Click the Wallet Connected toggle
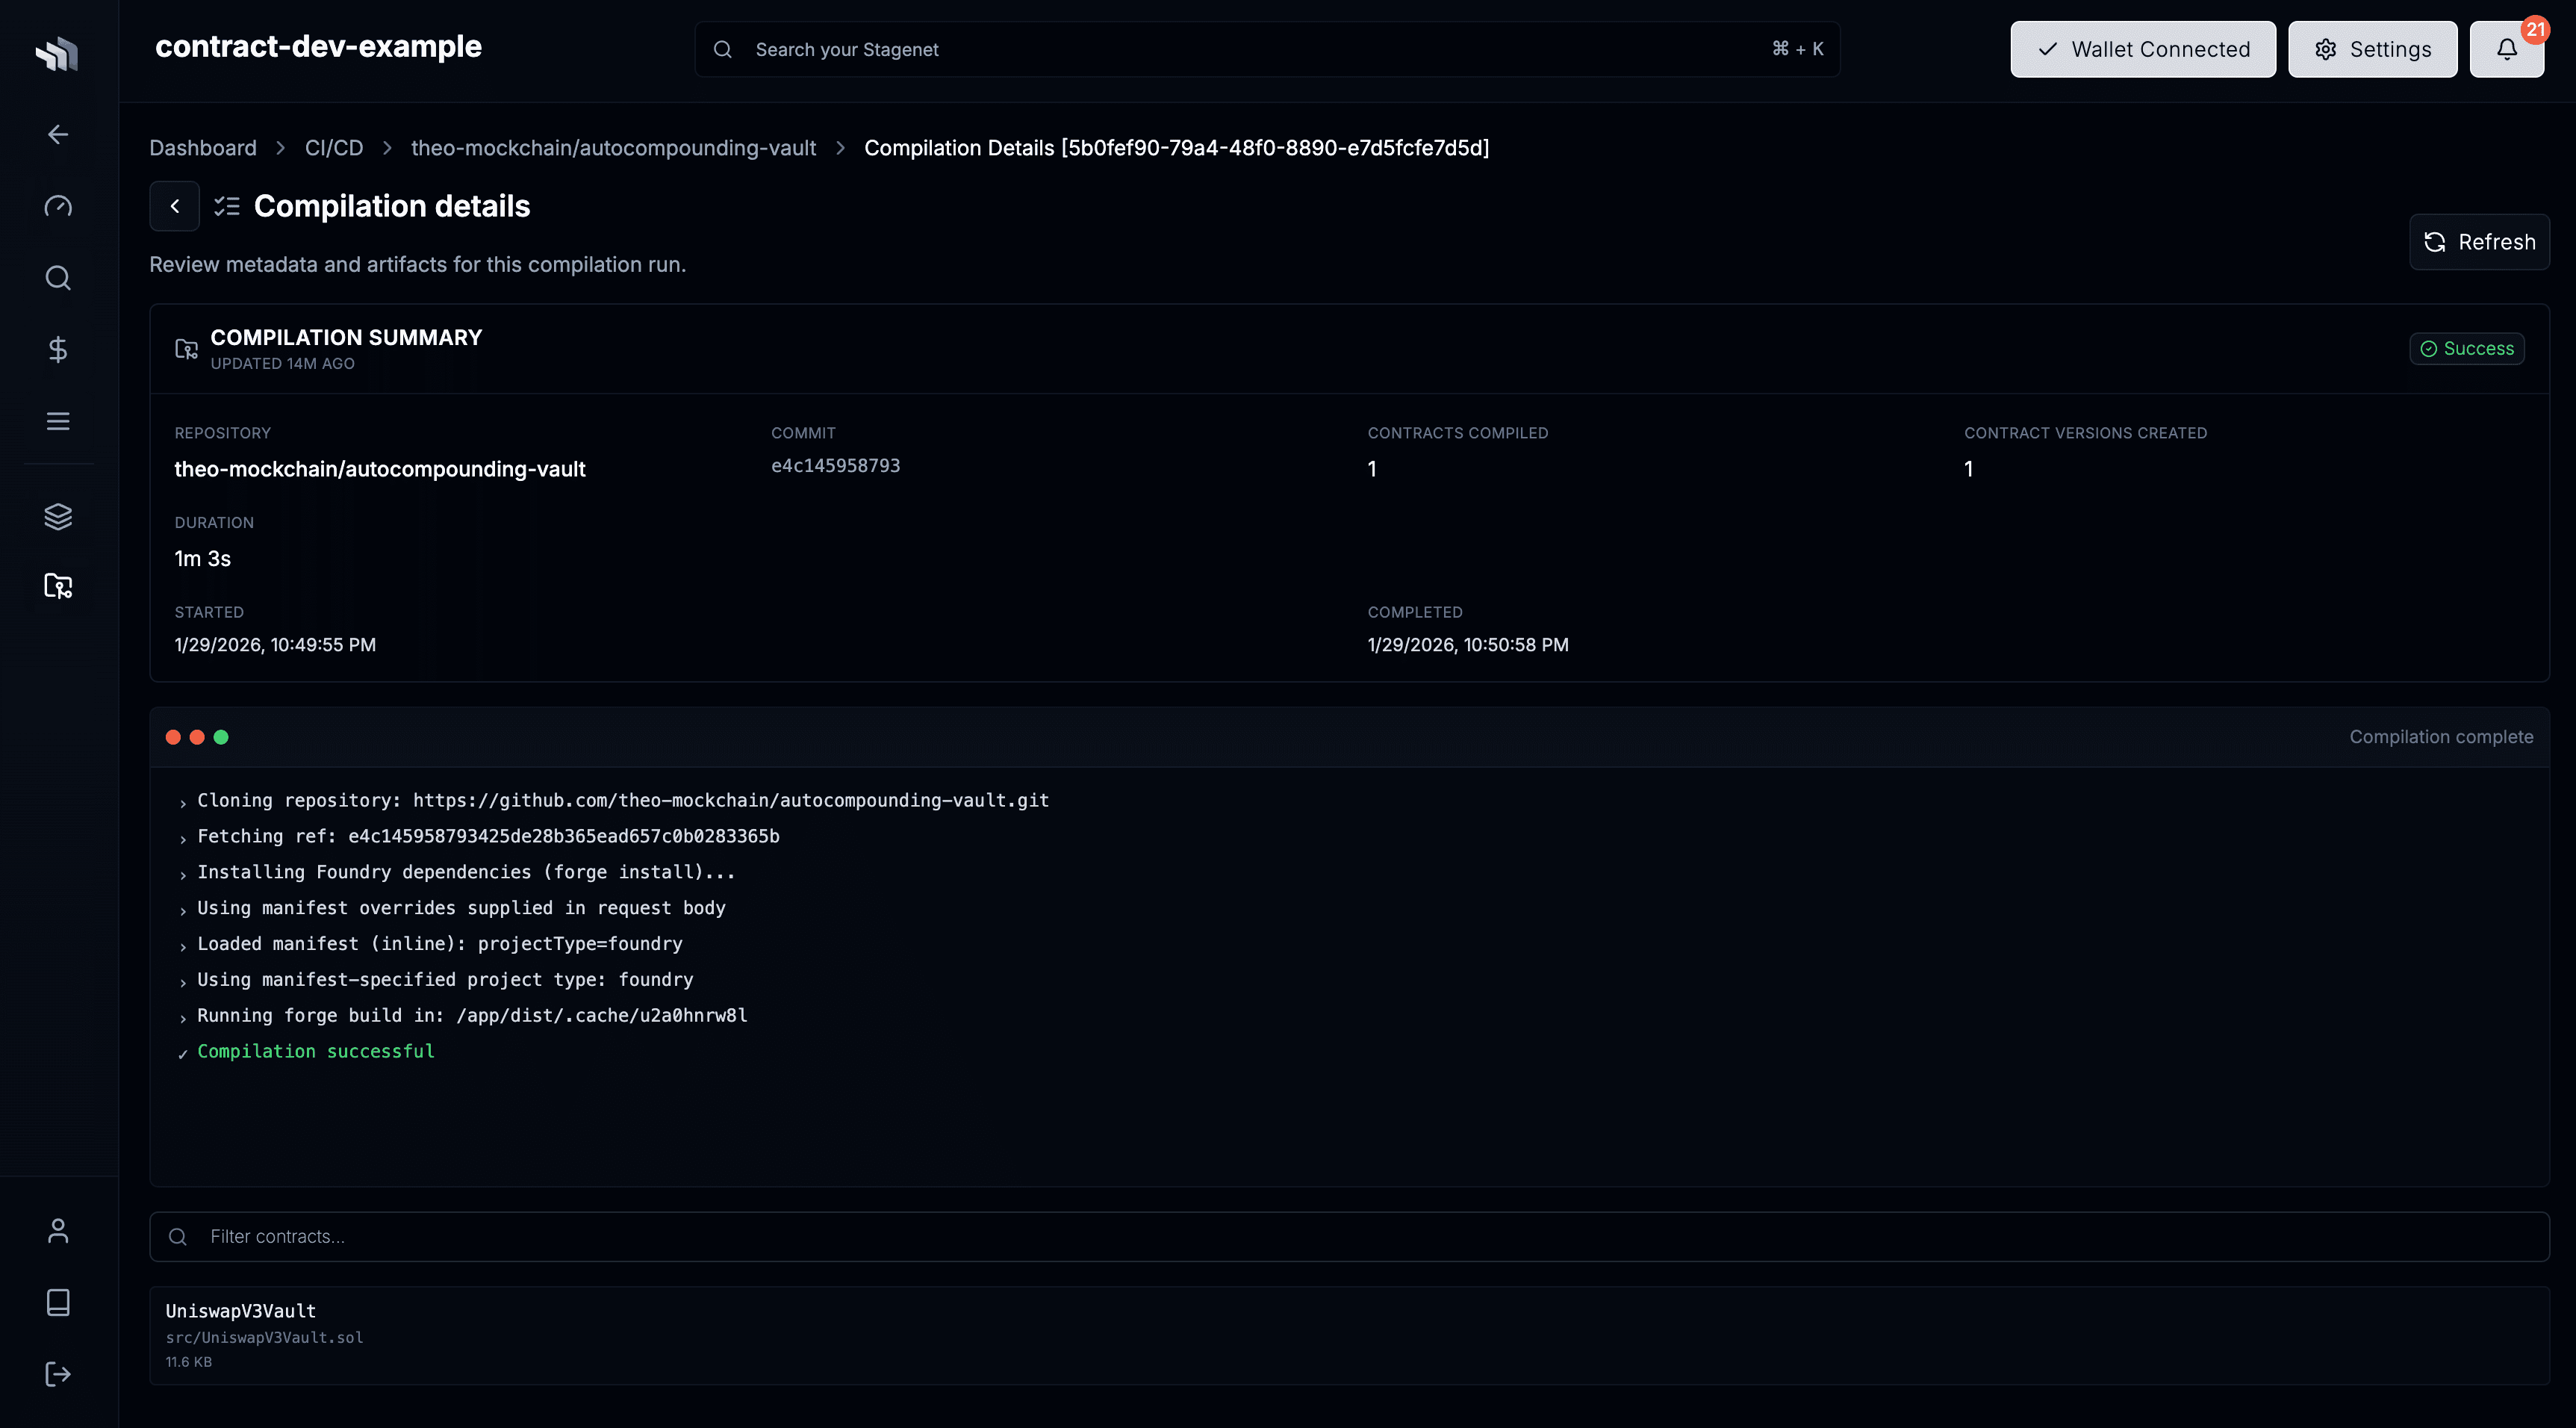Image resolution: width=2576 pixels, height=1428 pixels. pos(2143,48)
